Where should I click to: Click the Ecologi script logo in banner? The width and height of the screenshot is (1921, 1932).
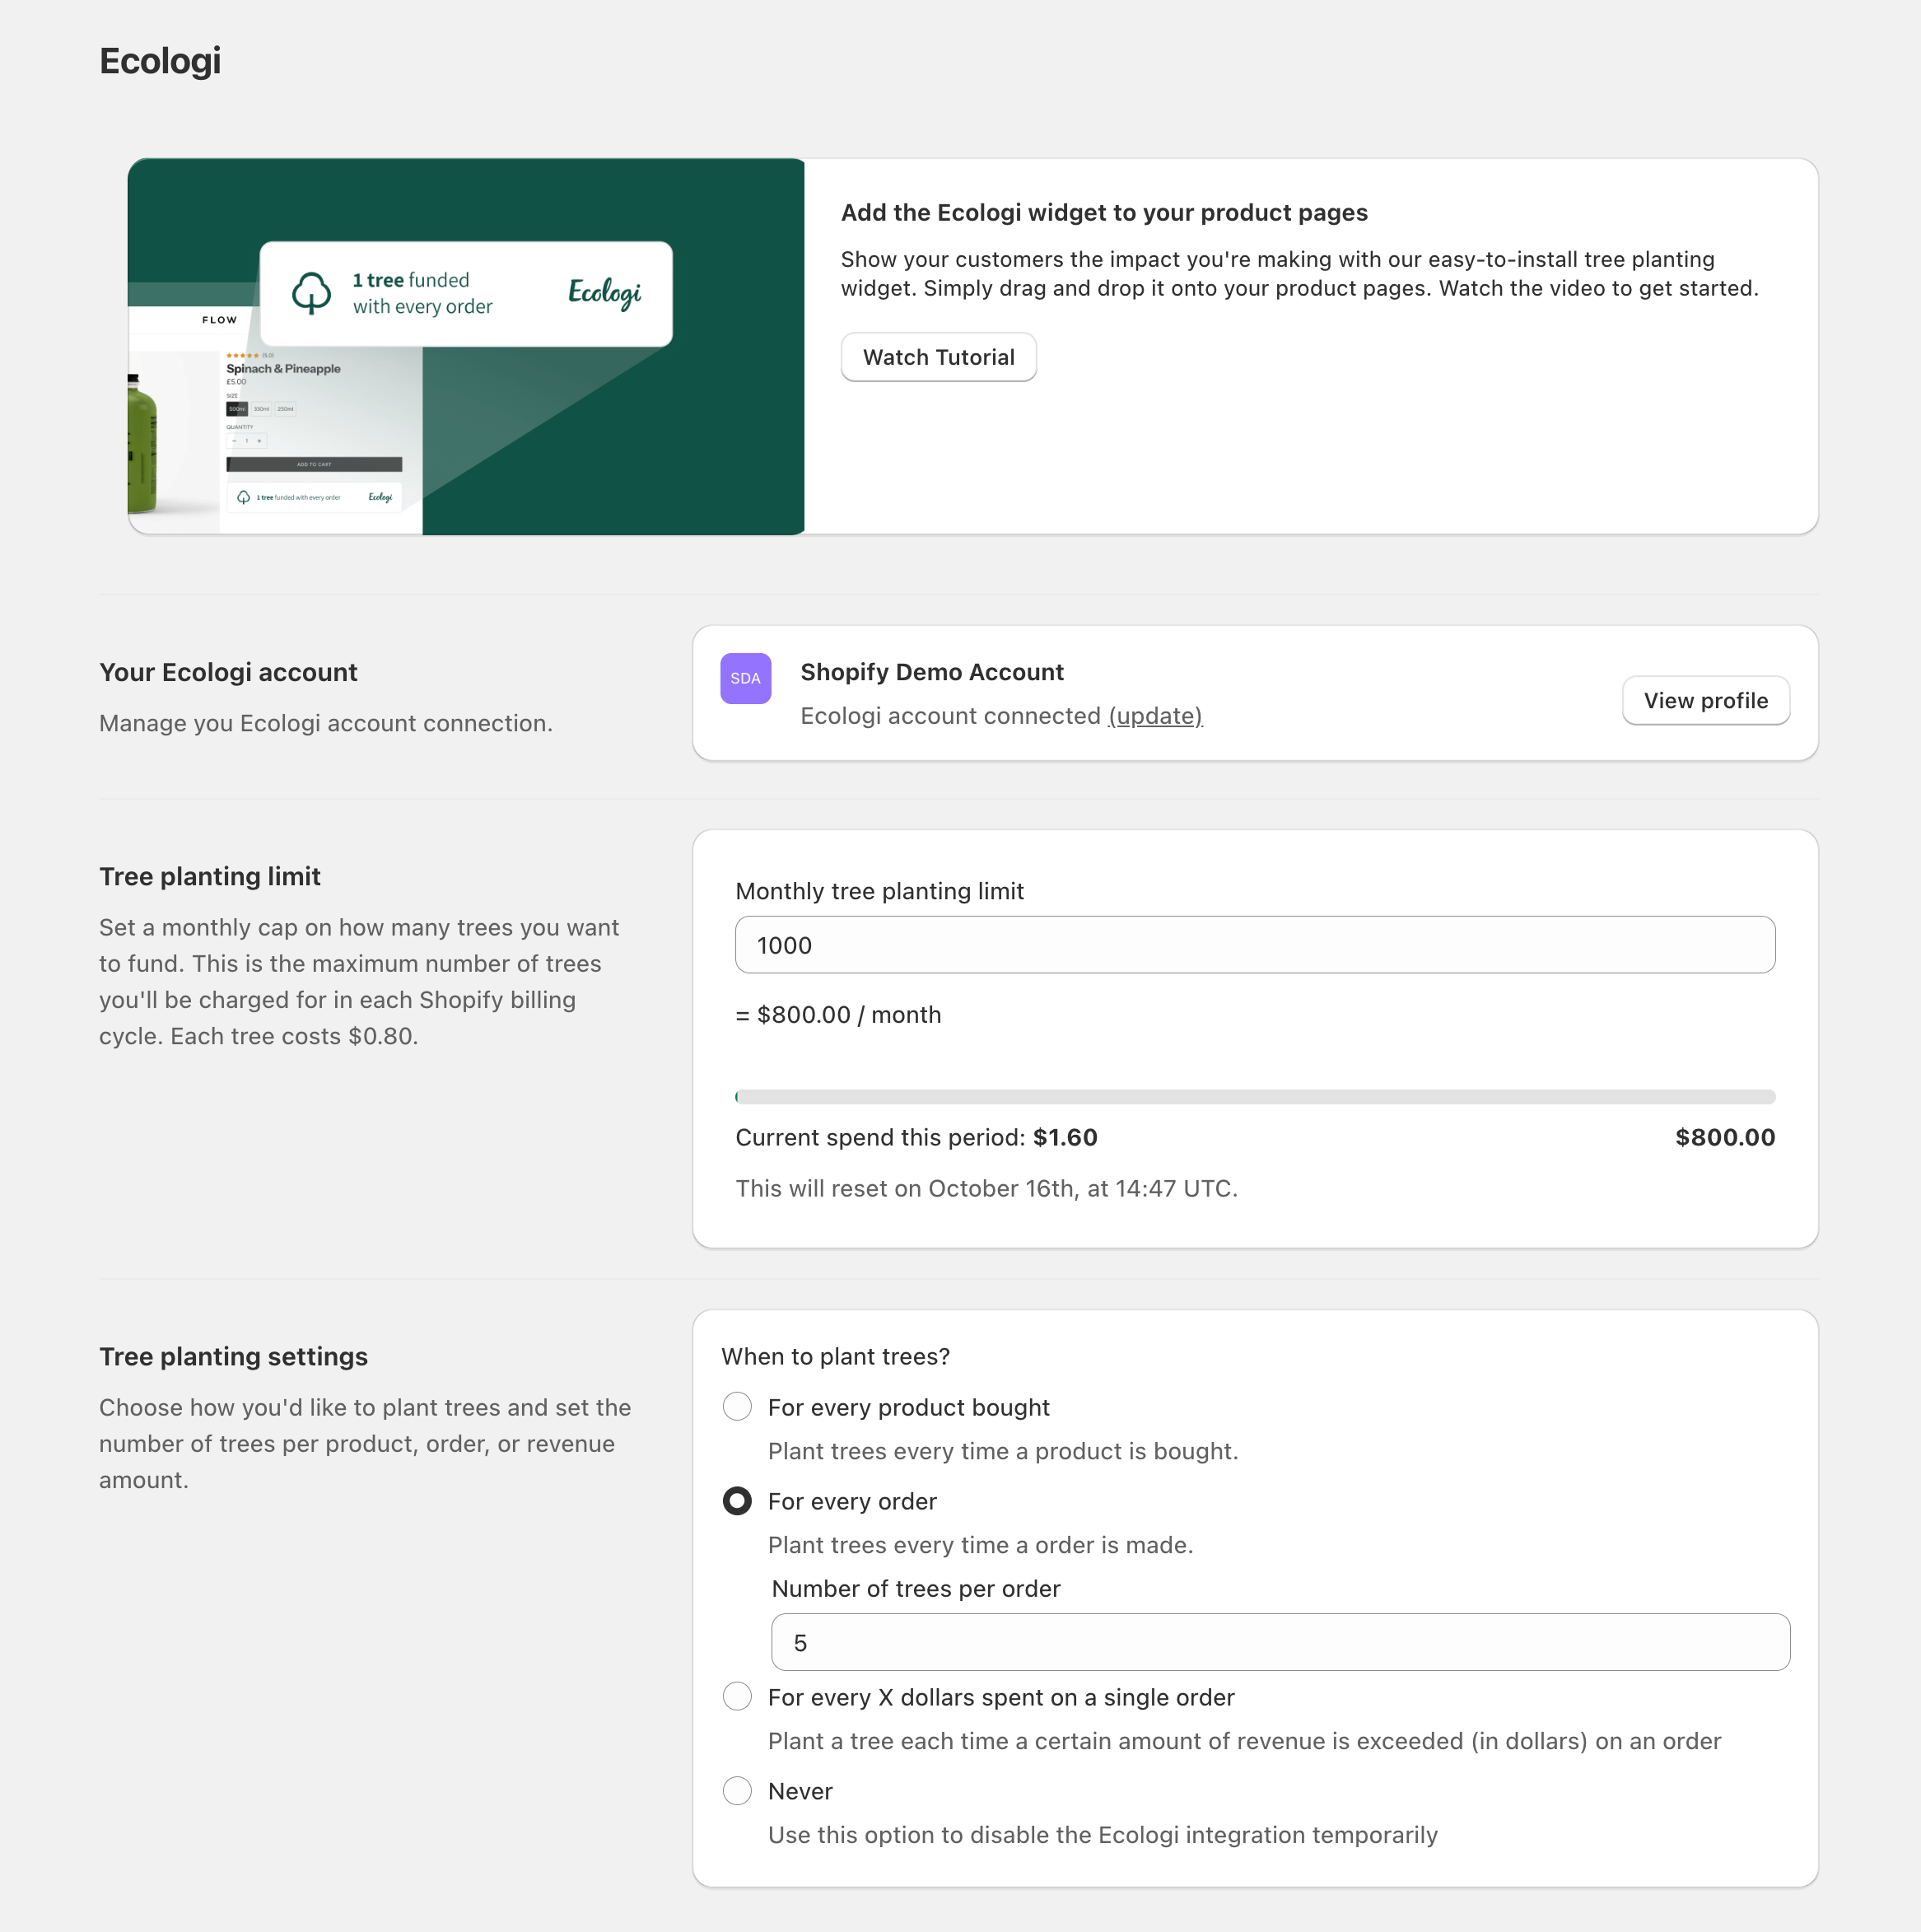(604, 292)
